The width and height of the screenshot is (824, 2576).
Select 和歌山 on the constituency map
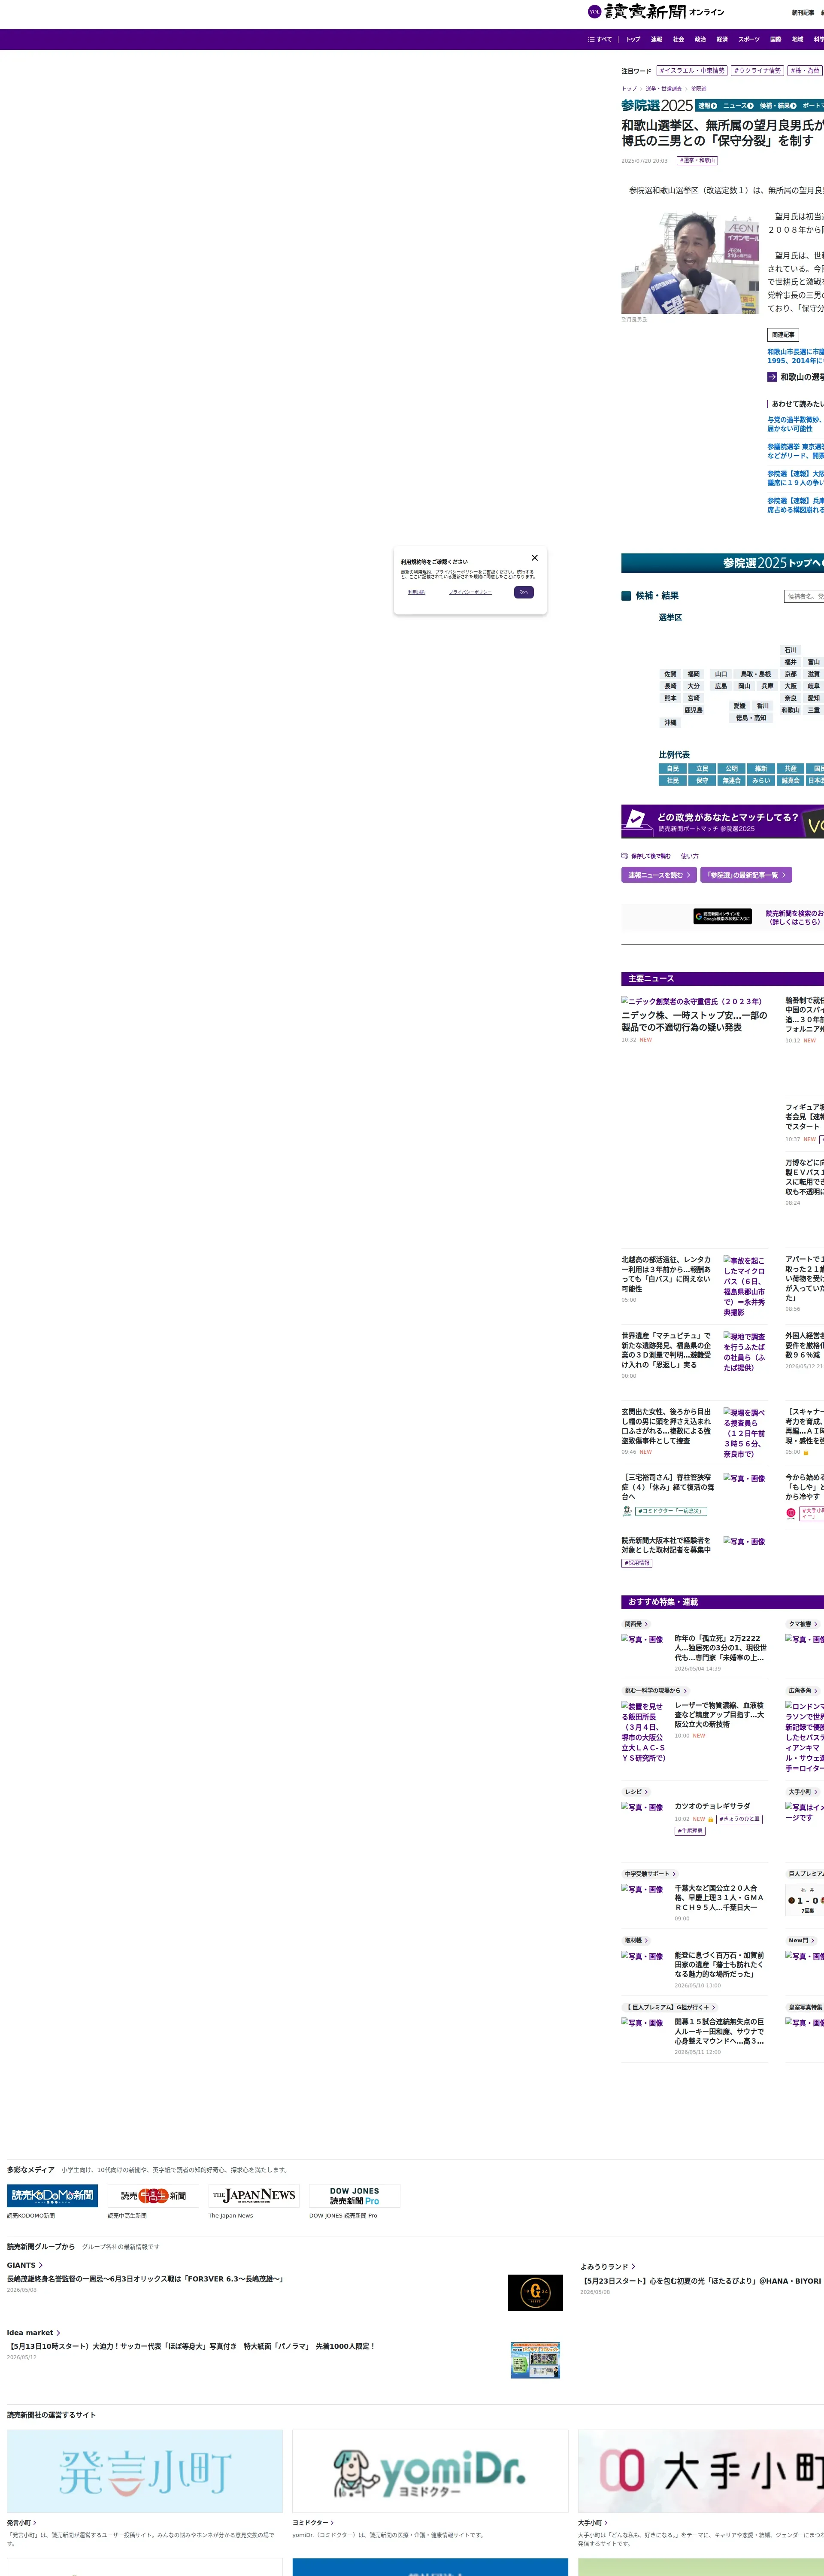(791, 710)
